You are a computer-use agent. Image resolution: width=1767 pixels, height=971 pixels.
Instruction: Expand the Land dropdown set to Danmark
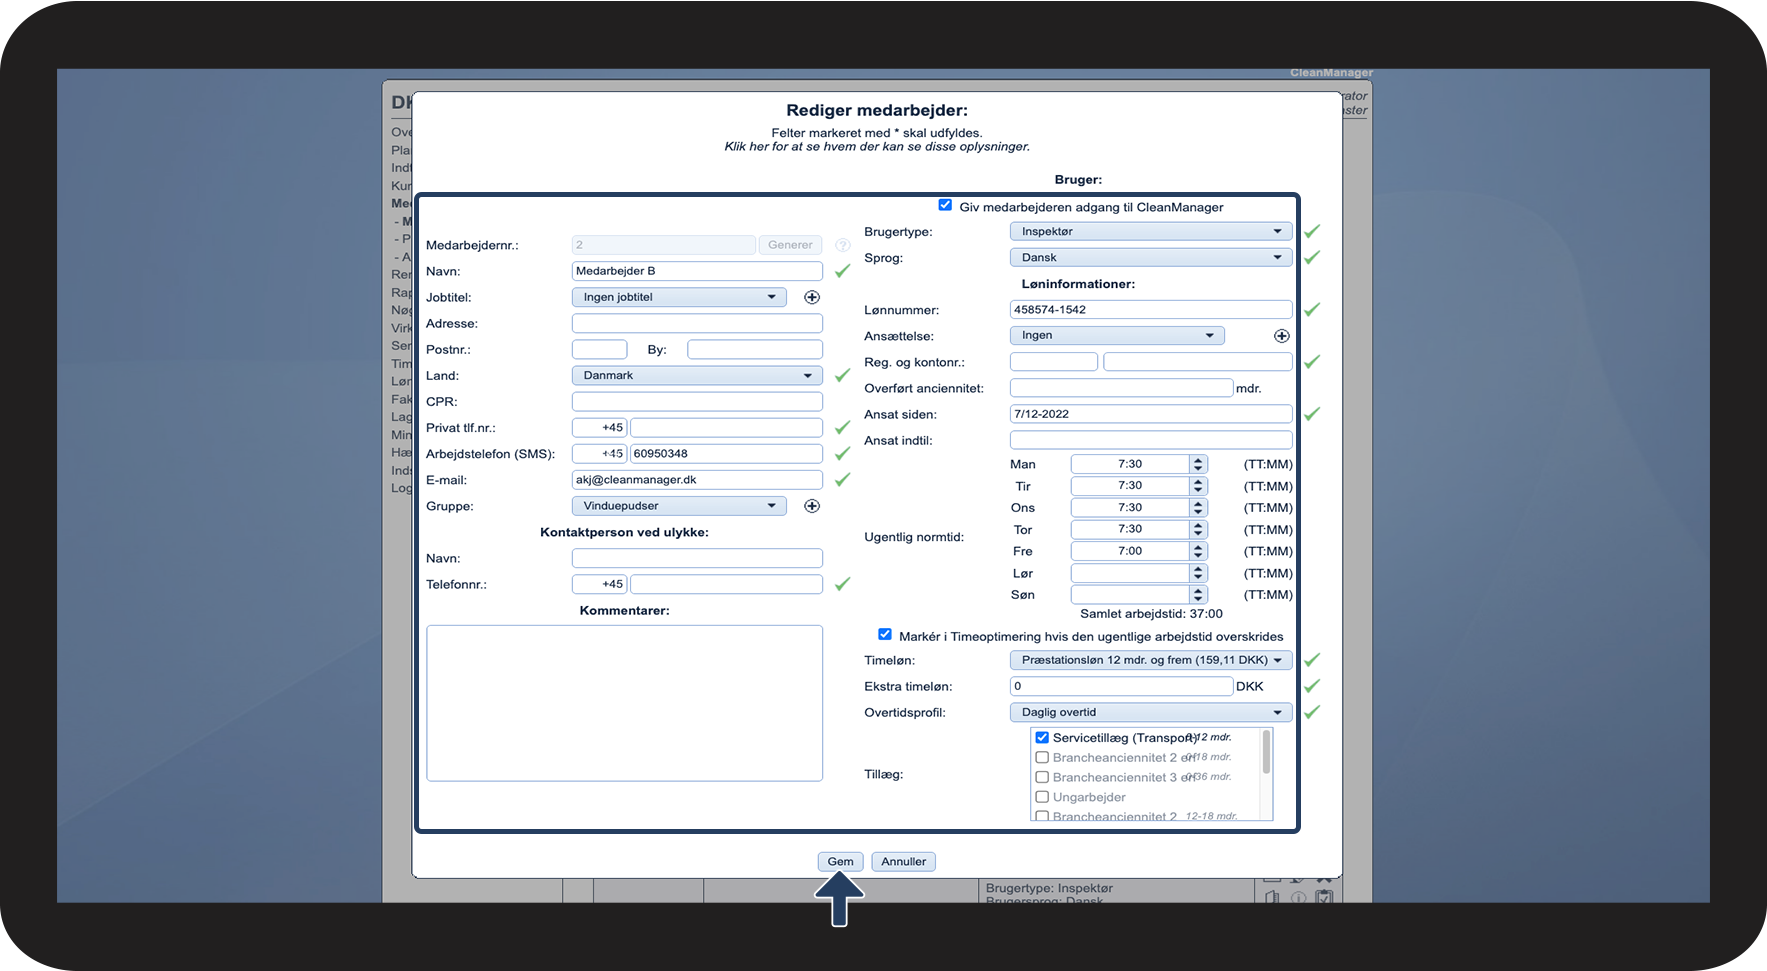[x=696, y=376]
